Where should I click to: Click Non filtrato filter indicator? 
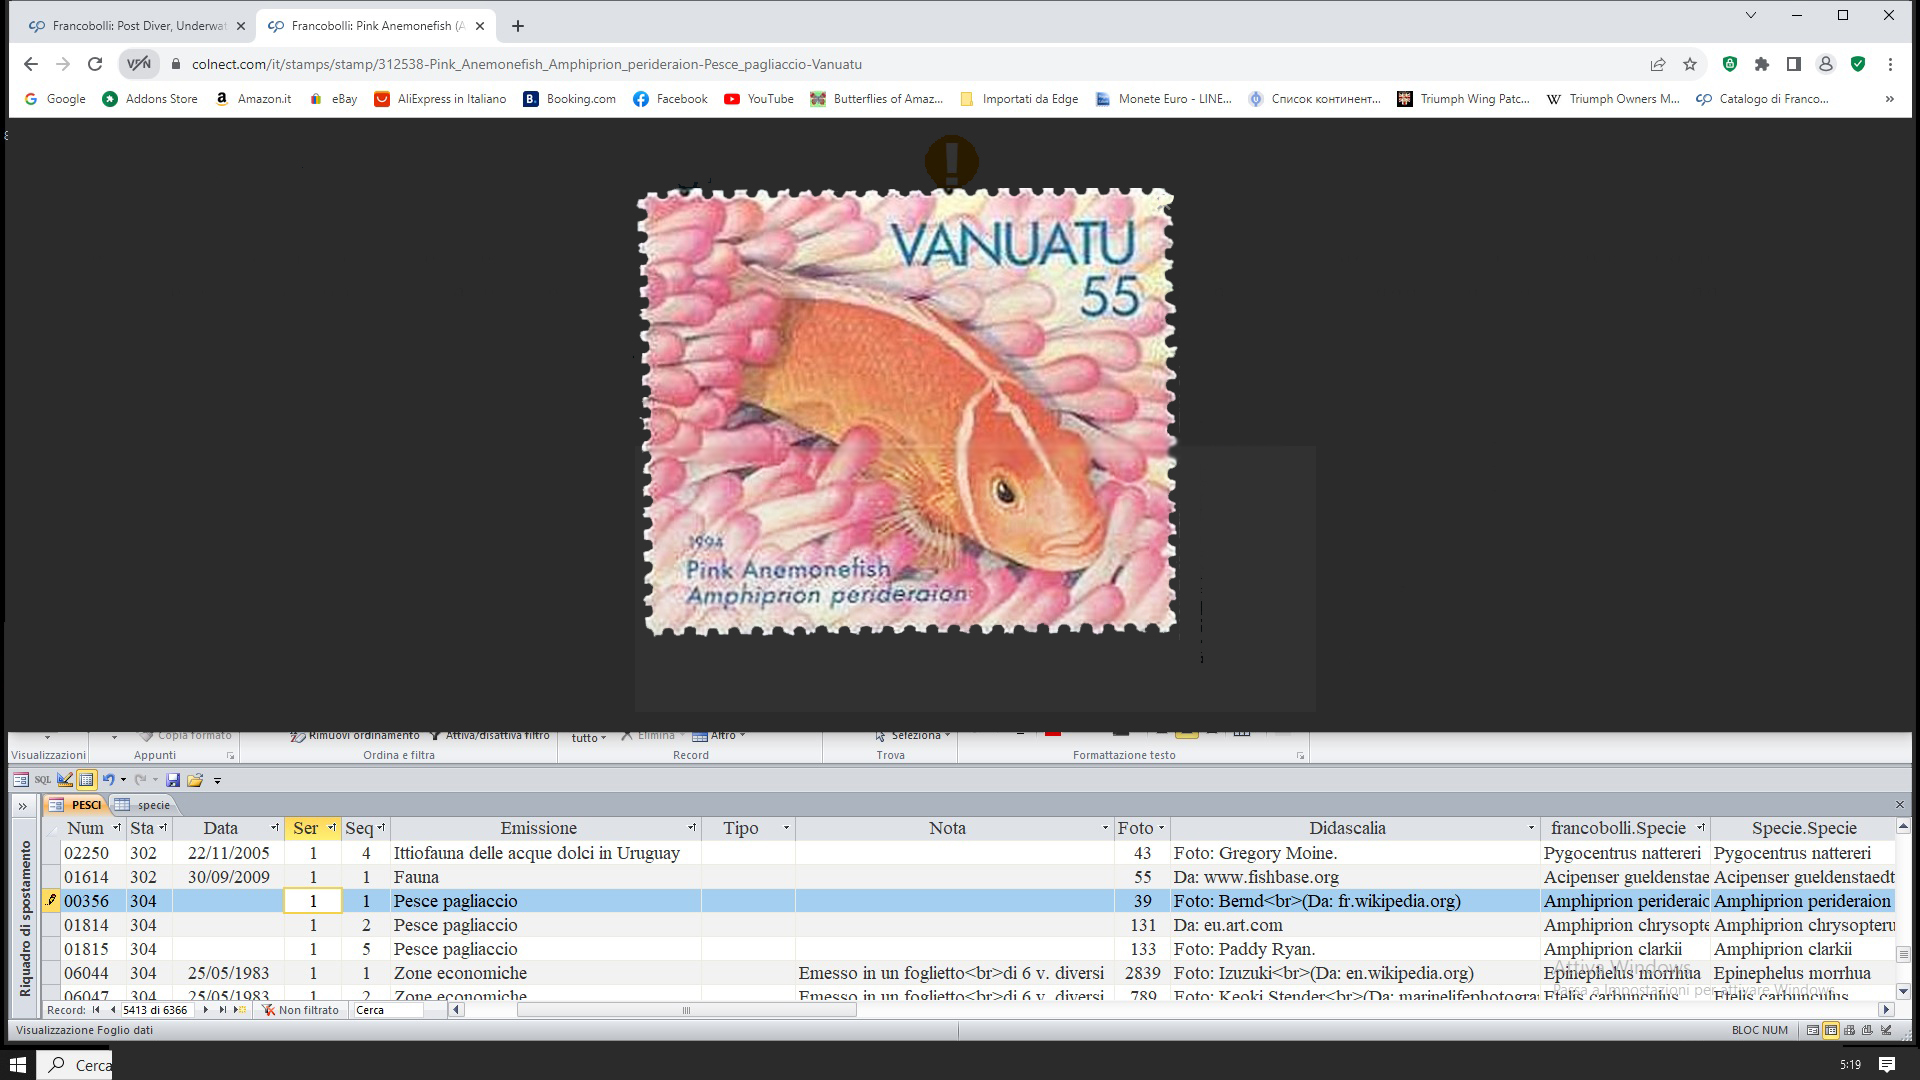pos(301,1010)
